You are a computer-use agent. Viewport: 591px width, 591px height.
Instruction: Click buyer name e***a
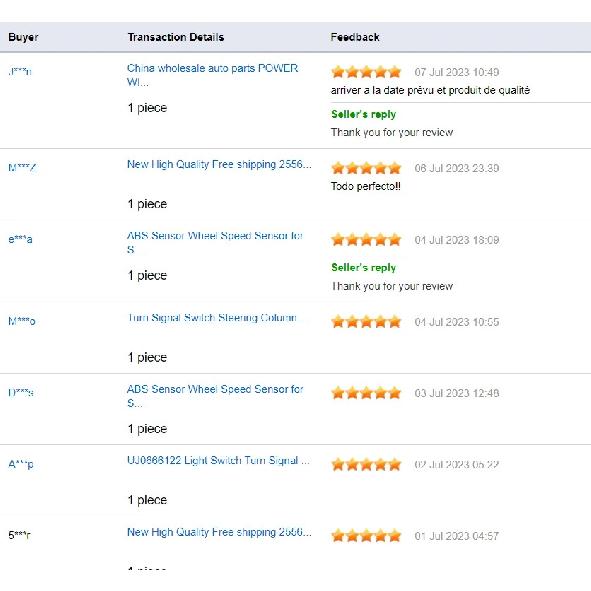[x=20, y=239]
